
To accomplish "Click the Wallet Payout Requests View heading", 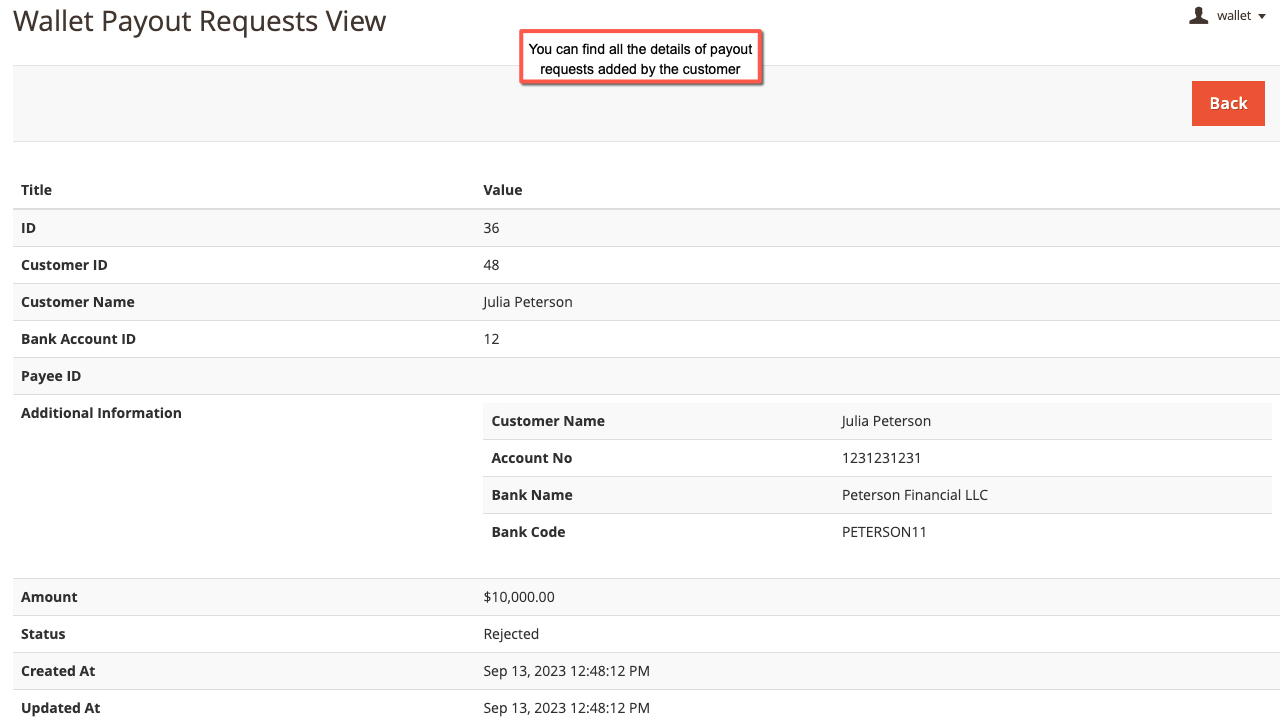I will (199, 21).
